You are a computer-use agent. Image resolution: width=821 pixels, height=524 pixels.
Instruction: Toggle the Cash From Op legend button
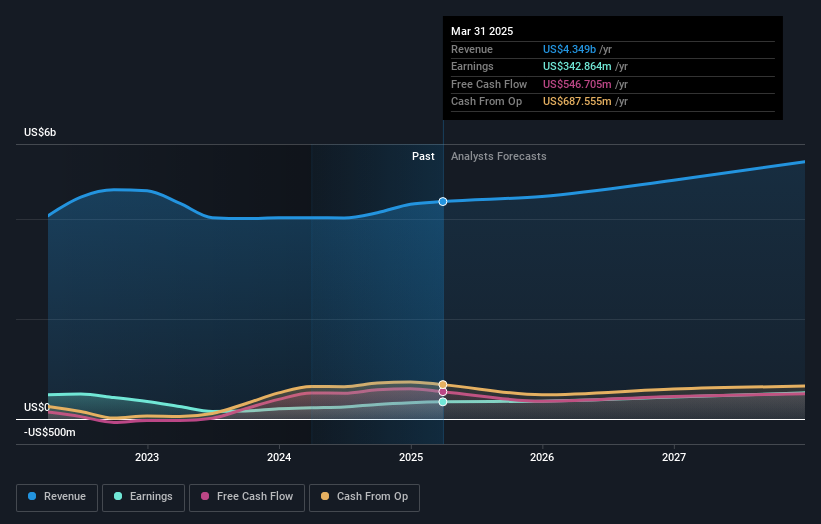tap(364, 497)
